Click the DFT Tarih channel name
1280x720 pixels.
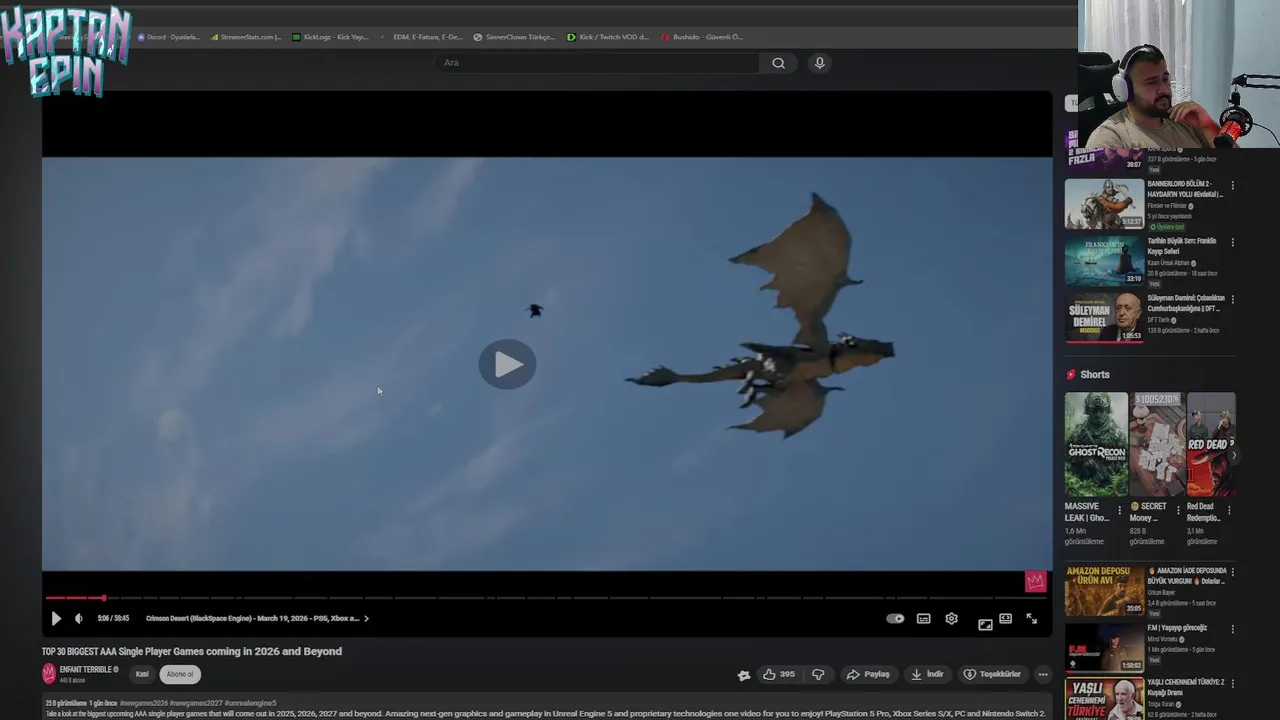[1159, 320]
